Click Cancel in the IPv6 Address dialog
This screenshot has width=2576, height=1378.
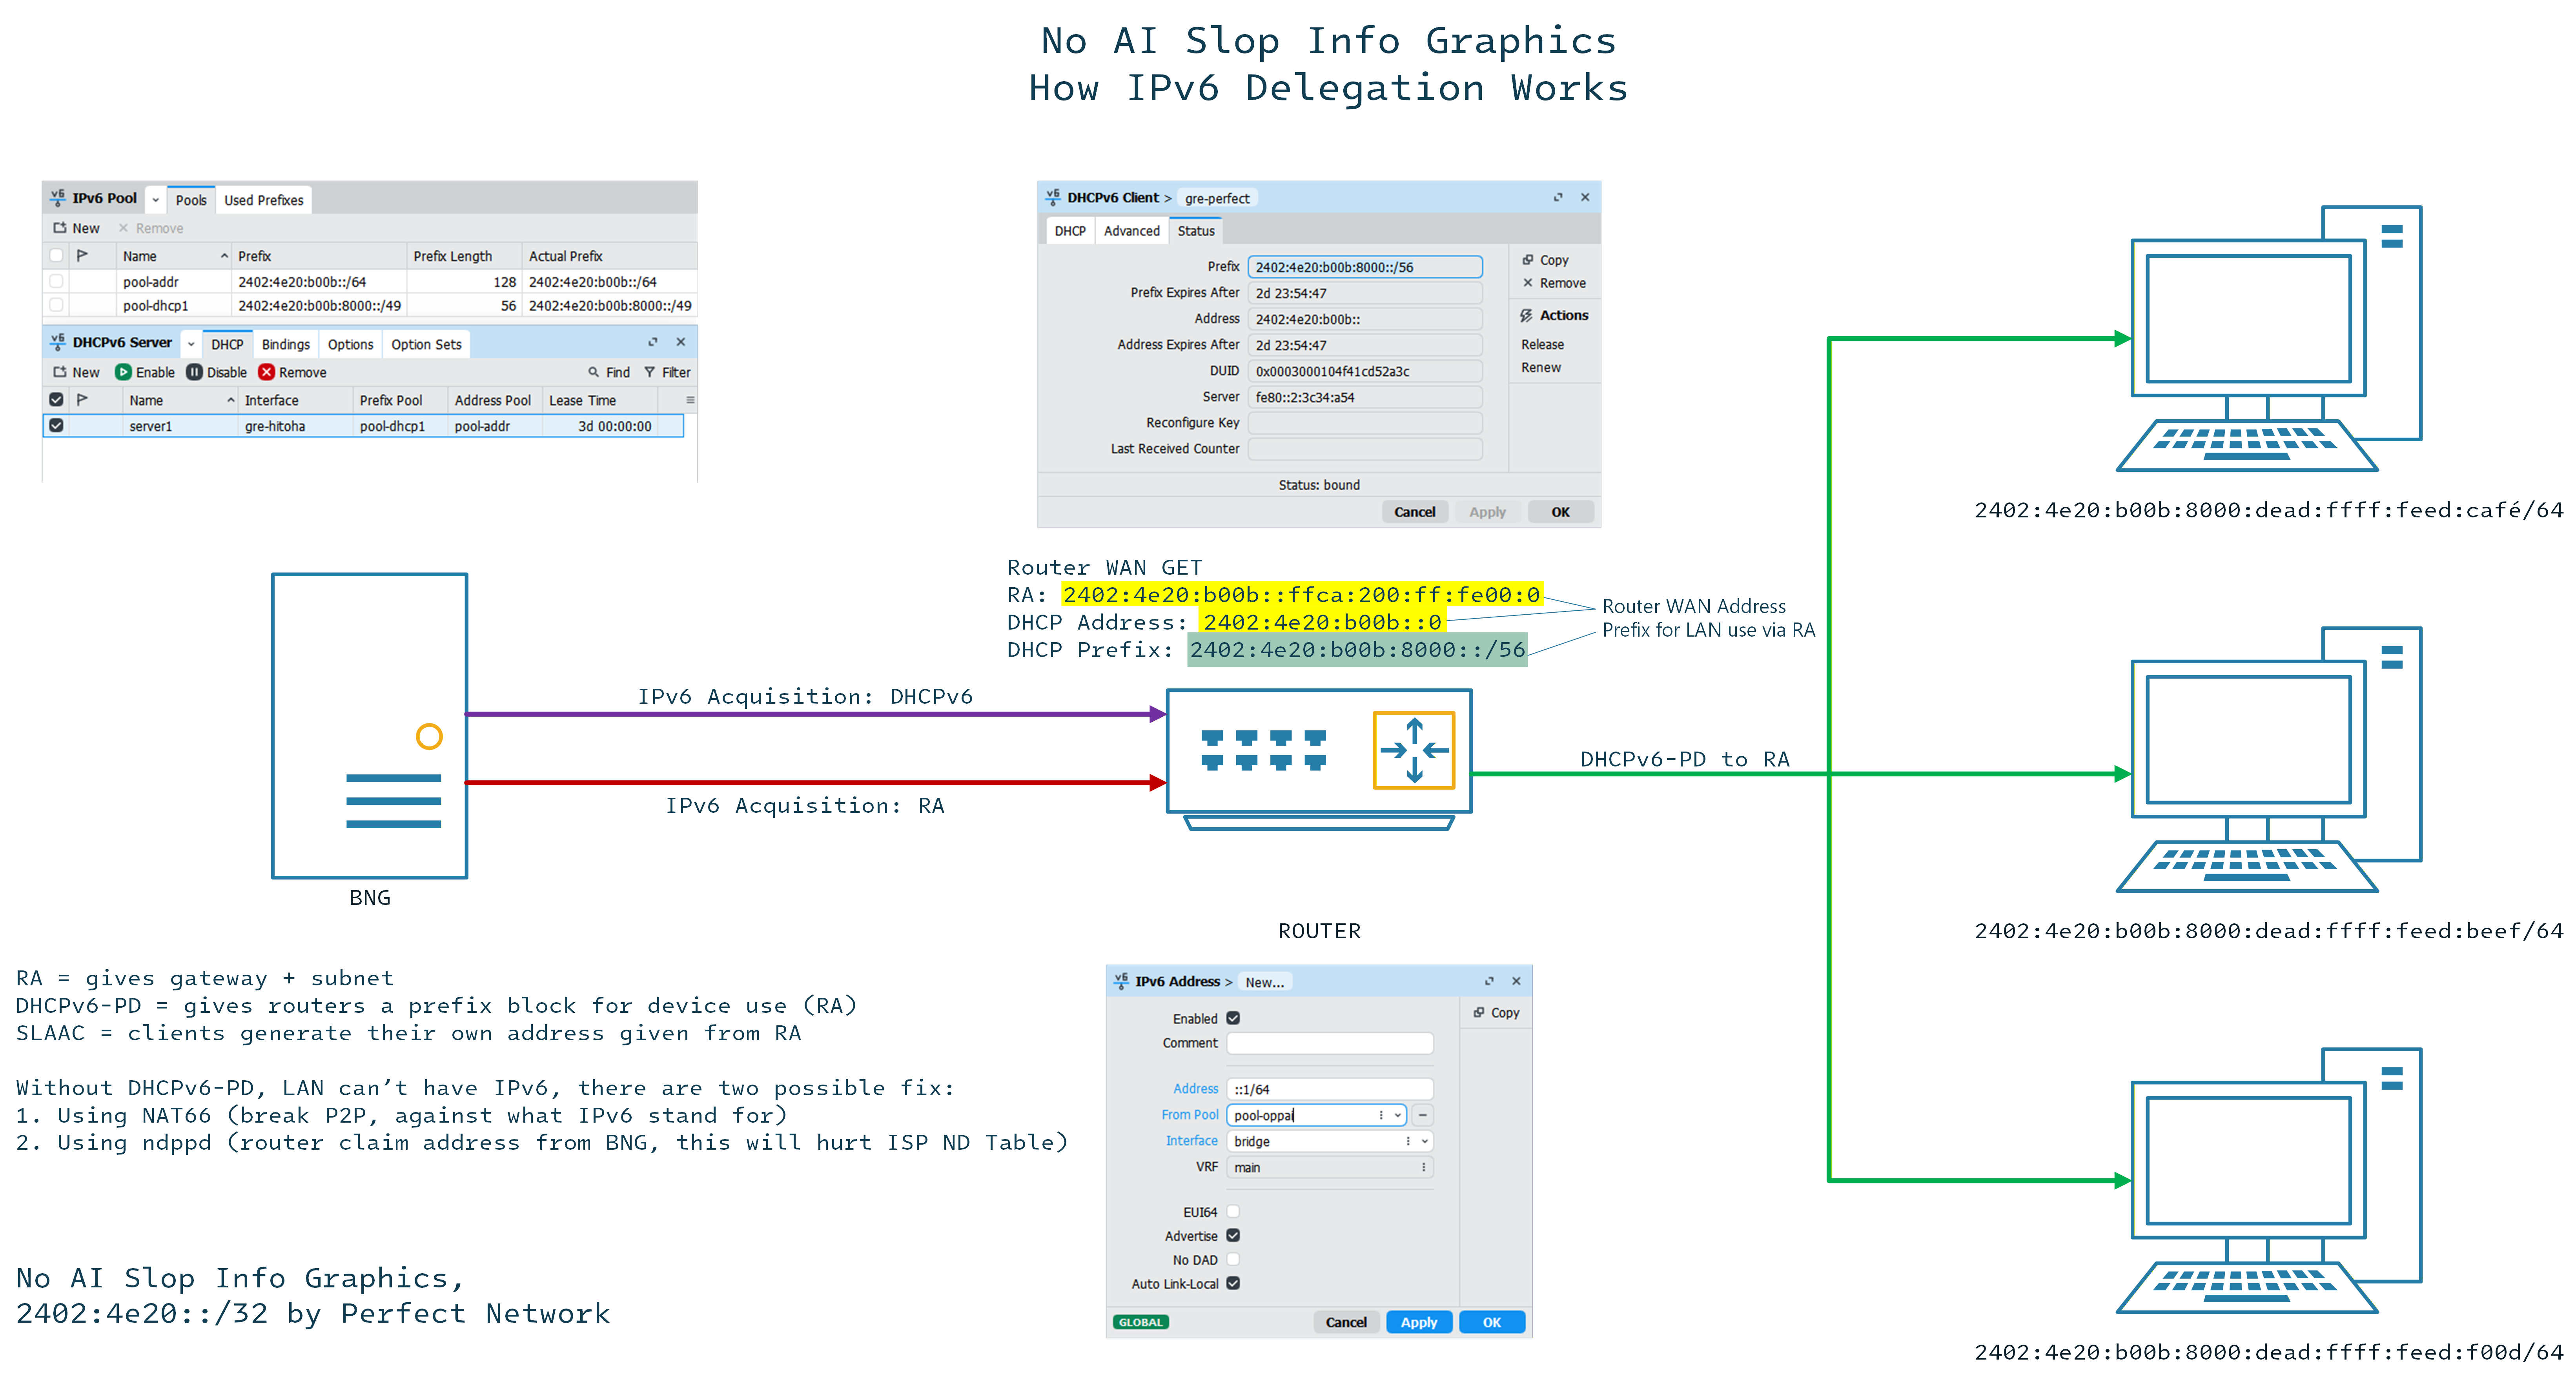click(1346, 1322)
